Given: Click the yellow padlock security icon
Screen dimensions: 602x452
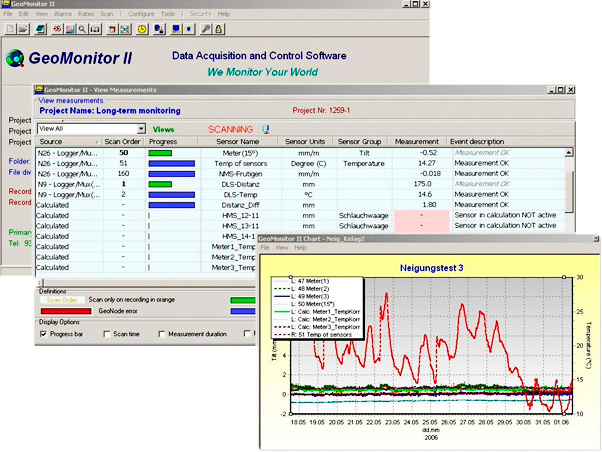Looking at the screenshot, I should click(x=218, y=29).
